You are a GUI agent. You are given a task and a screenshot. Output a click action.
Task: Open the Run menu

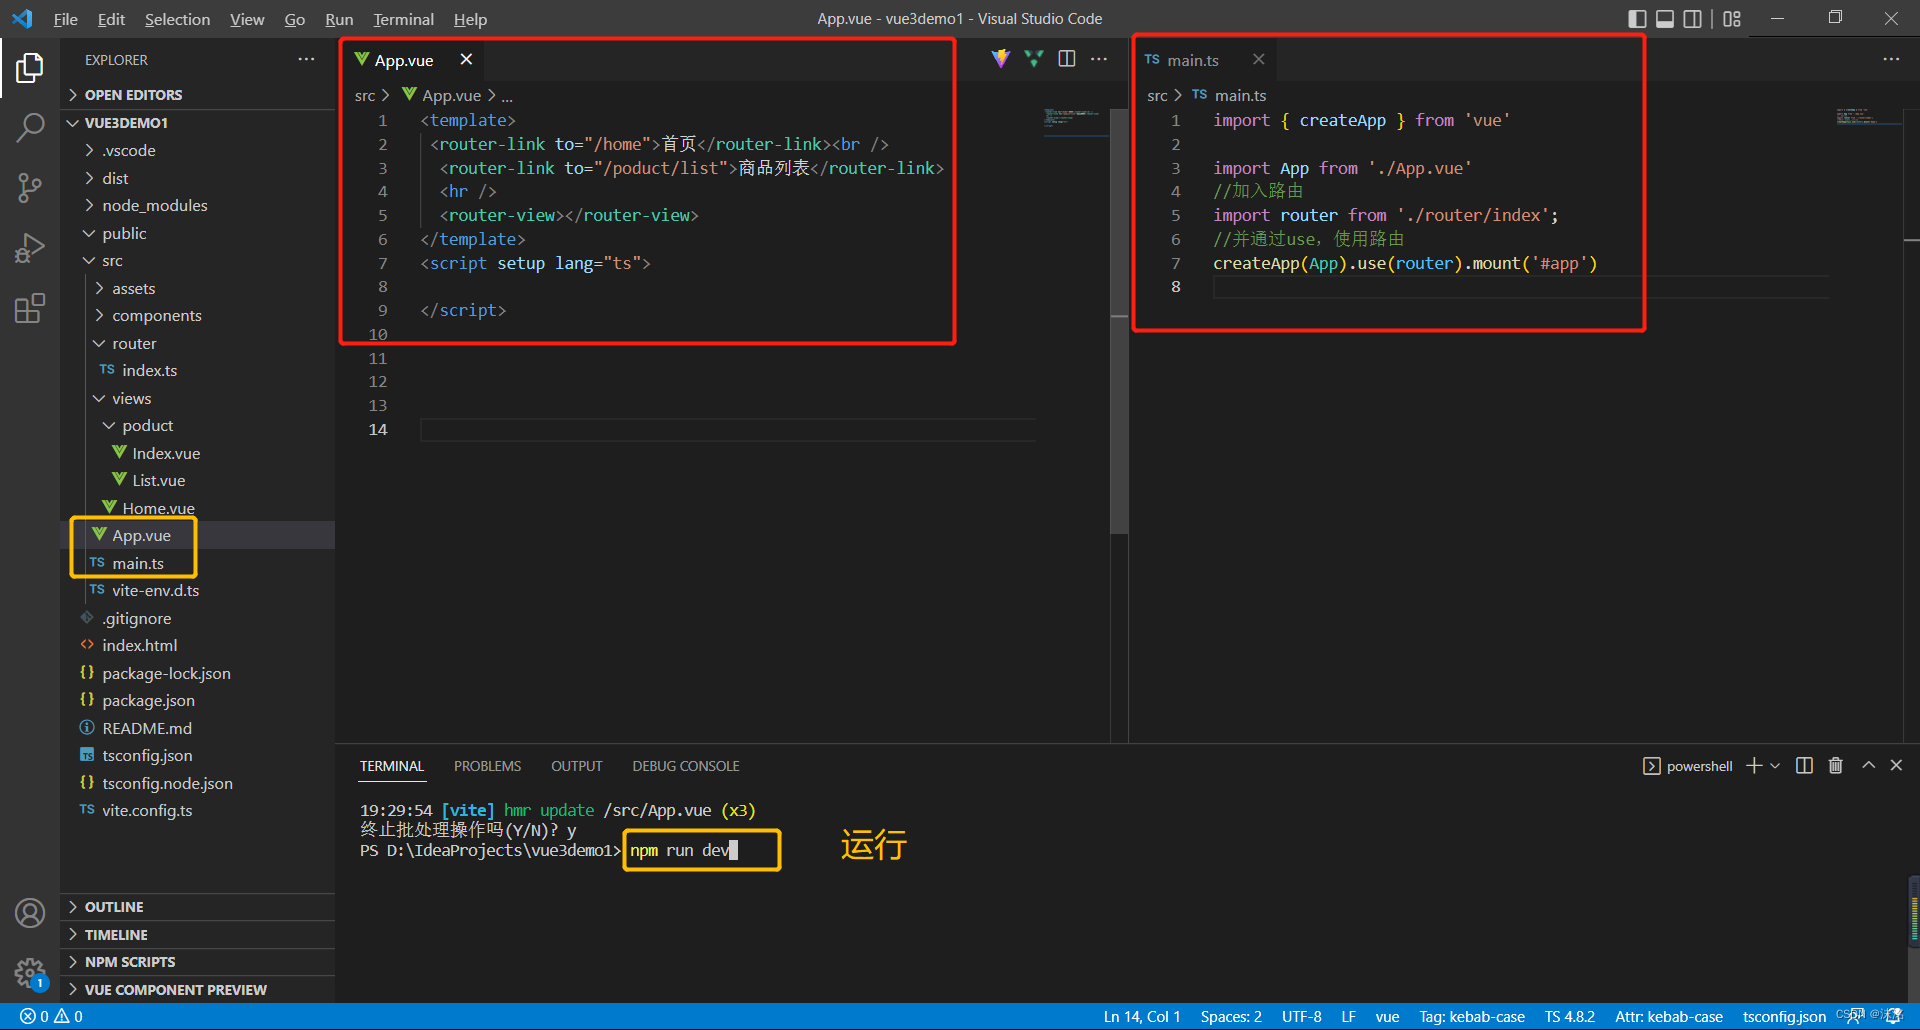tap(339, 19)
